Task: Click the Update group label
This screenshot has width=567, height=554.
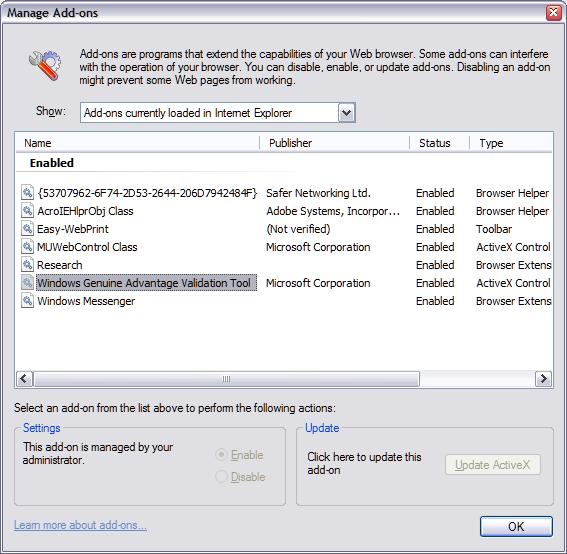Action: click(x=322, y=428)
